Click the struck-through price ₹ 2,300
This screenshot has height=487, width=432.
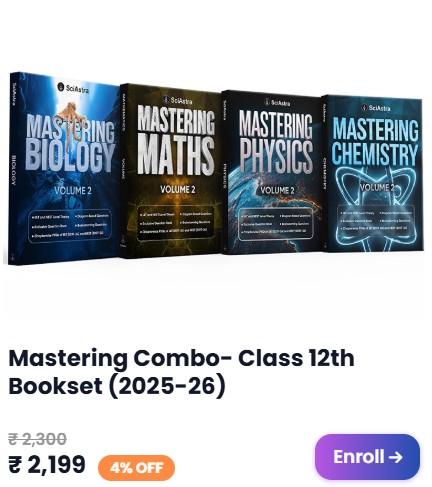pos(37,439)
